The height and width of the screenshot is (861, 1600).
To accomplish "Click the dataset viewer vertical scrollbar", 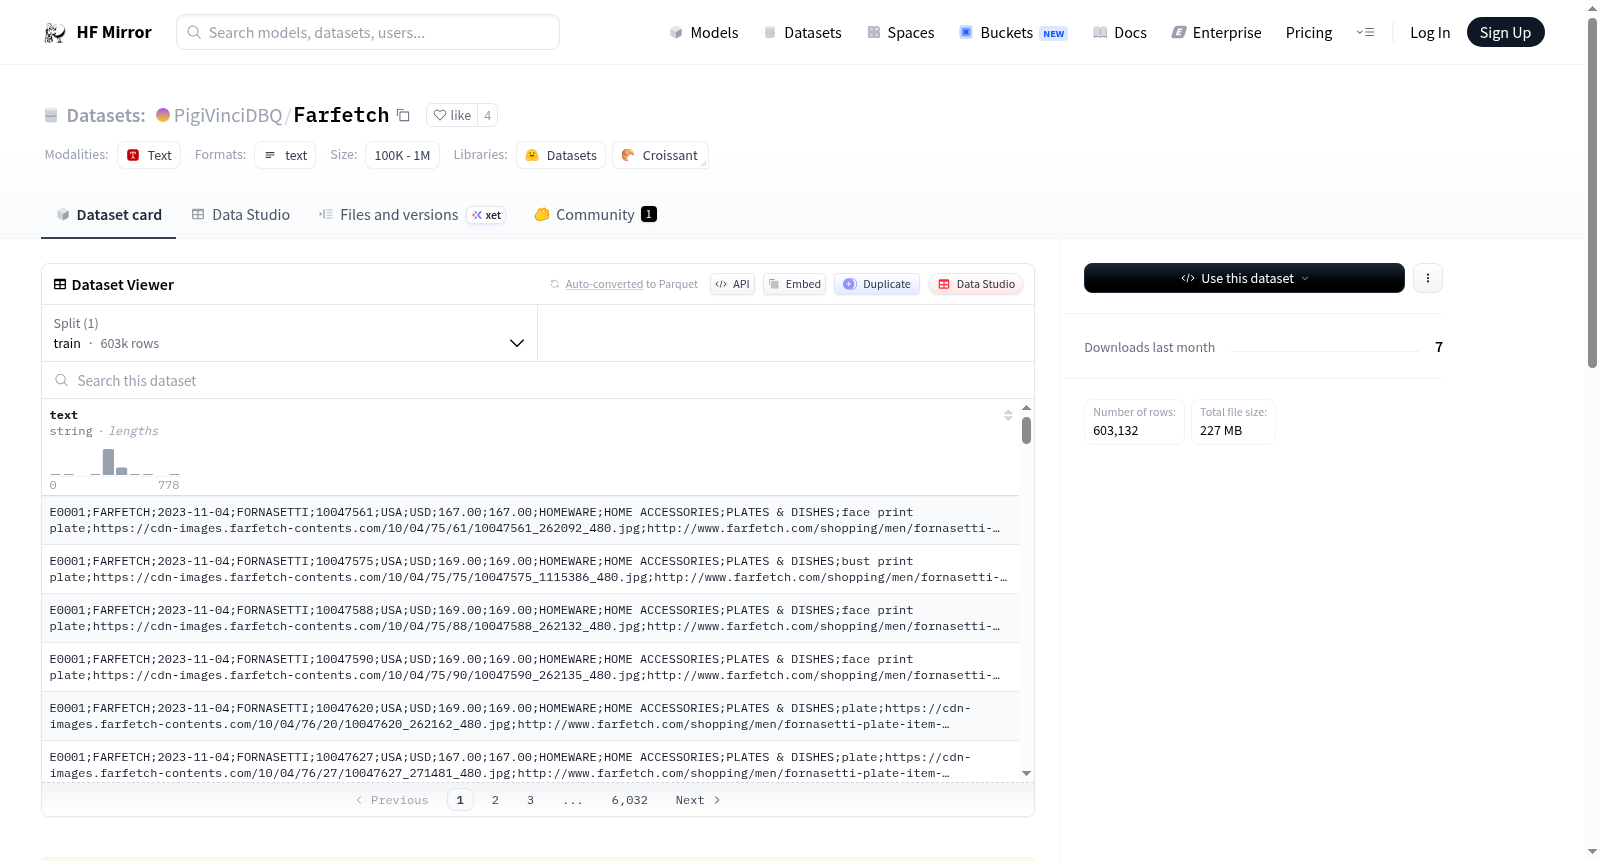I will tap(1026, 431).
